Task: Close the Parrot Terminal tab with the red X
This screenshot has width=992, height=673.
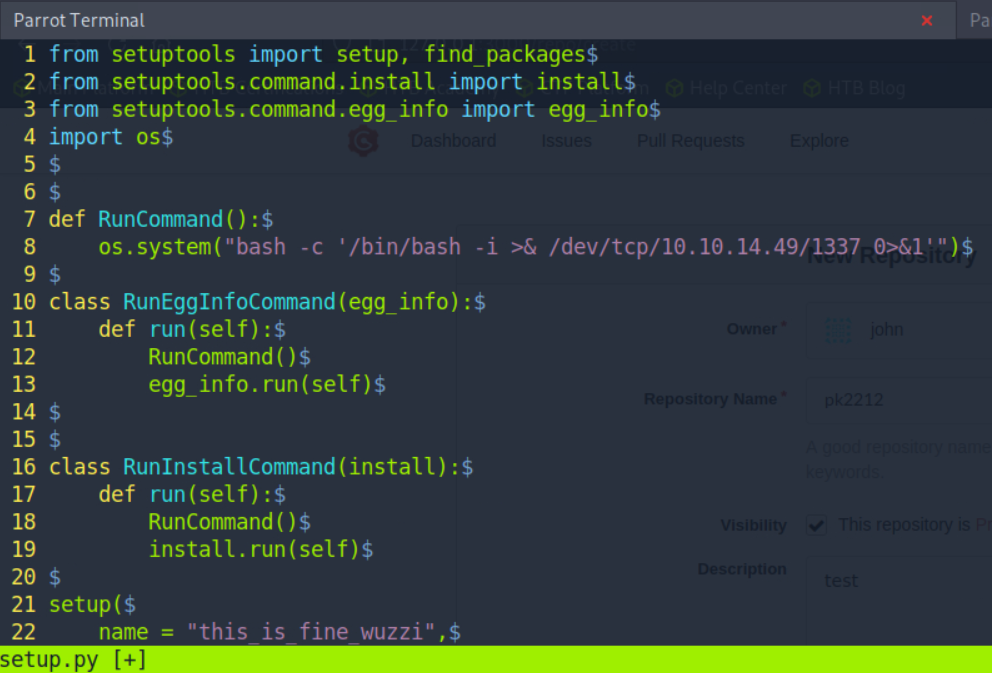Action: [x=927, y=21]
